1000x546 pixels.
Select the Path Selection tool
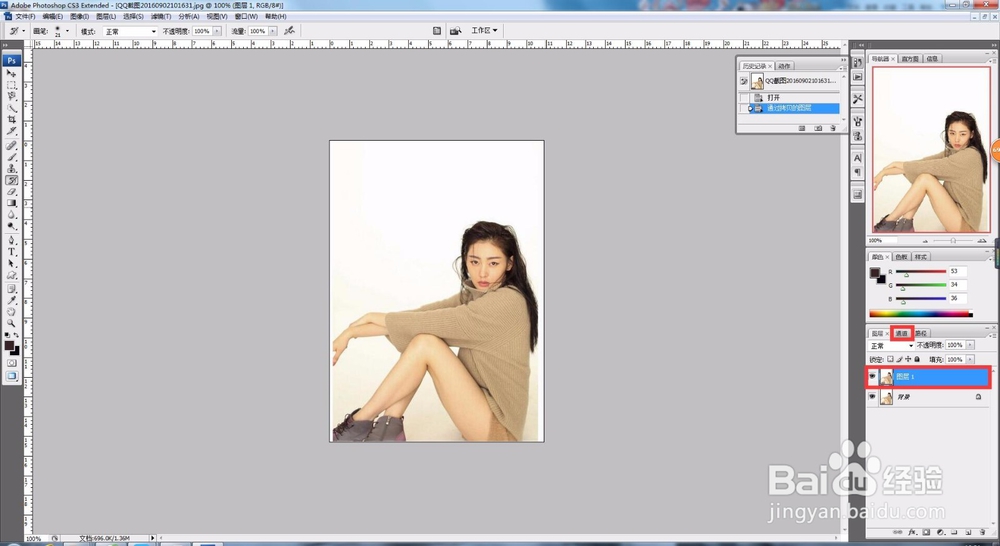(x=11, y=263)
